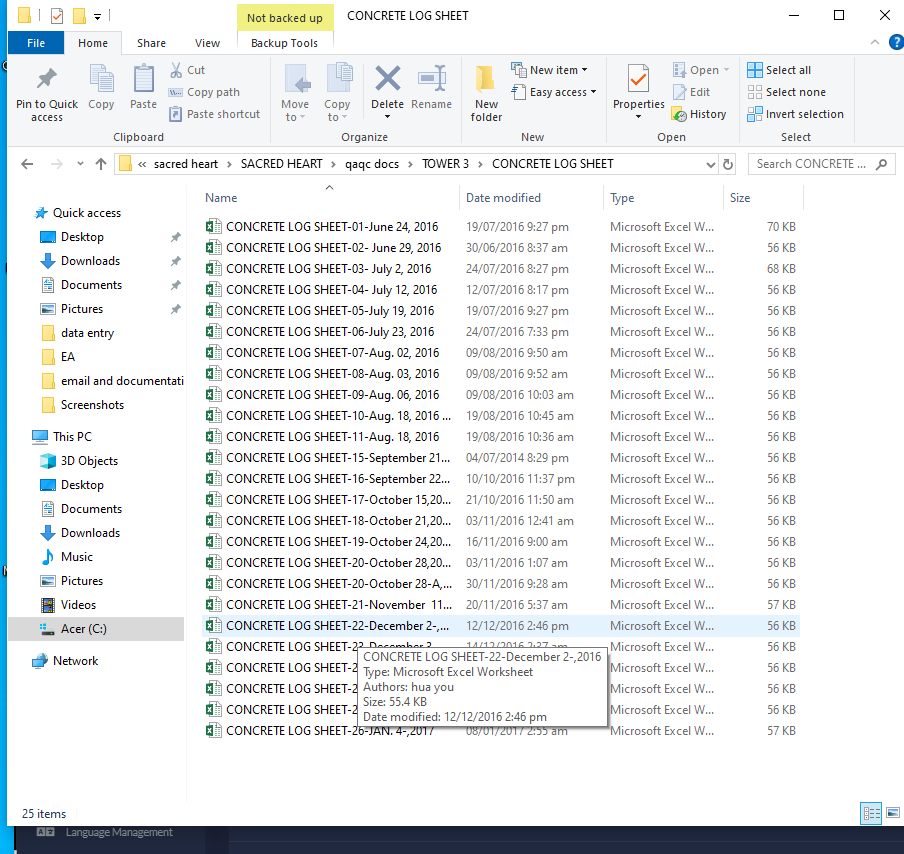The image size is (904, 854).
Task: Open the Move to menu
Action: 295,93
